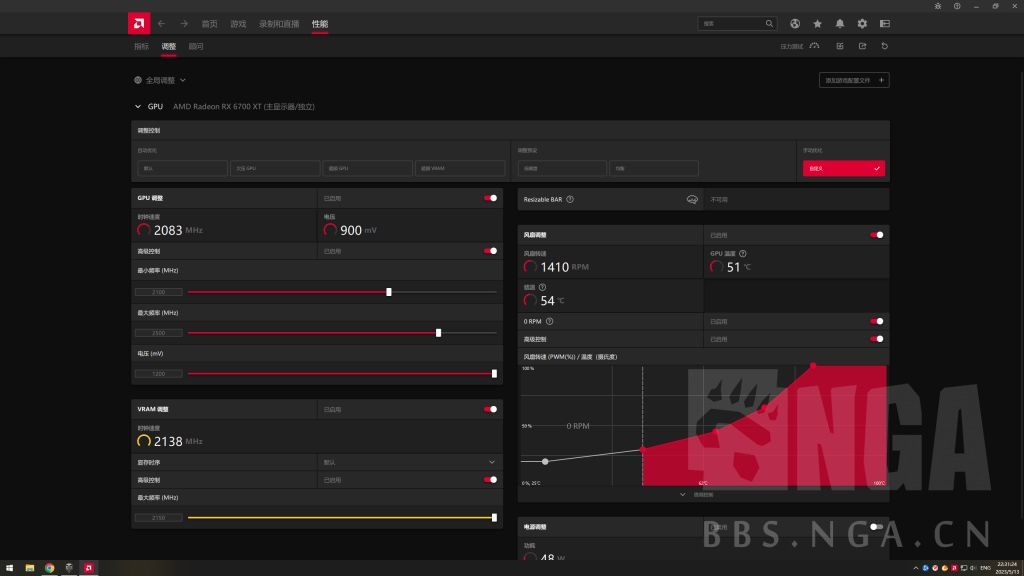The height and width of the screenshot is (576, 1024).
Task: Open Chrome from the Windows taskbar
Action: 49,567
